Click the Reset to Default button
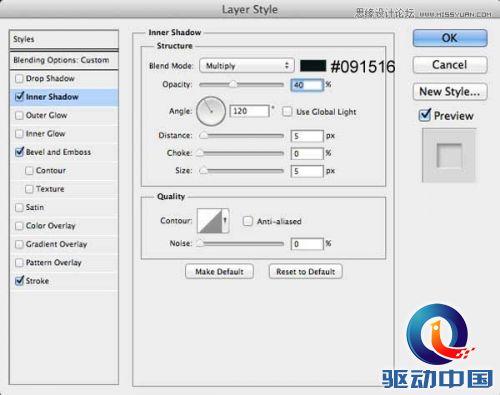 pos(305,272)
